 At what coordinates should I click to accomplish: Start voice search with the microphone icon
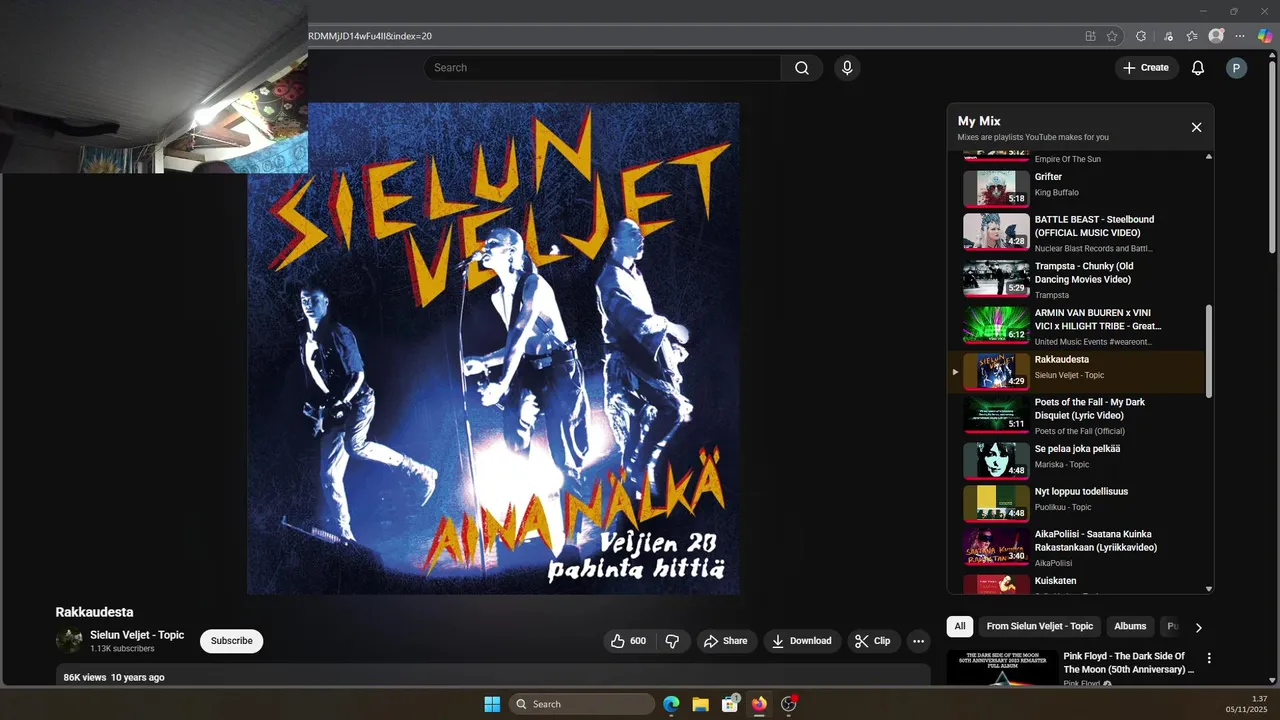pyautogui.click(x=847, y=68)
